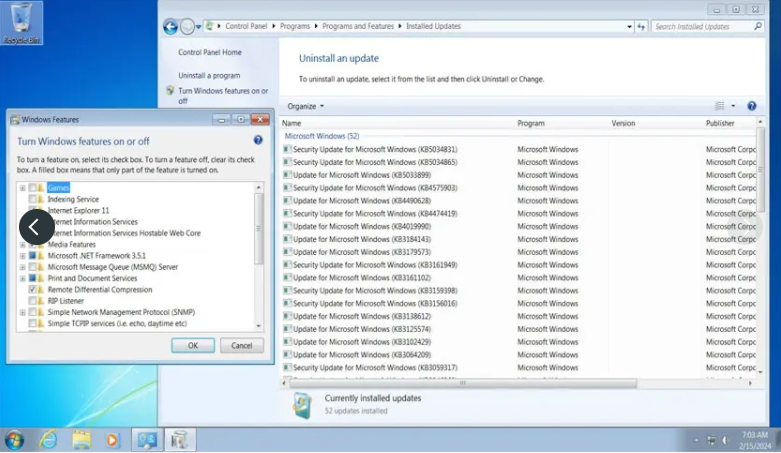The height and width of the screenshot is (453, 781).
Task: Click the icon of update KB3184143
Action: click(287, 239)
